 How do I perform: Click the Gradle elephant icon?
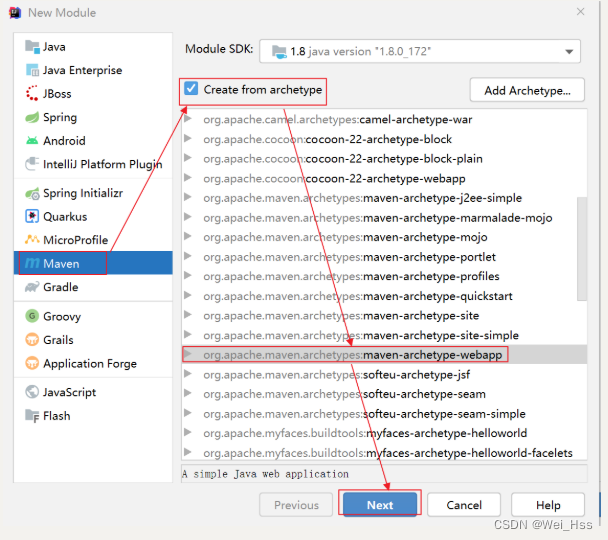[32, 287]
